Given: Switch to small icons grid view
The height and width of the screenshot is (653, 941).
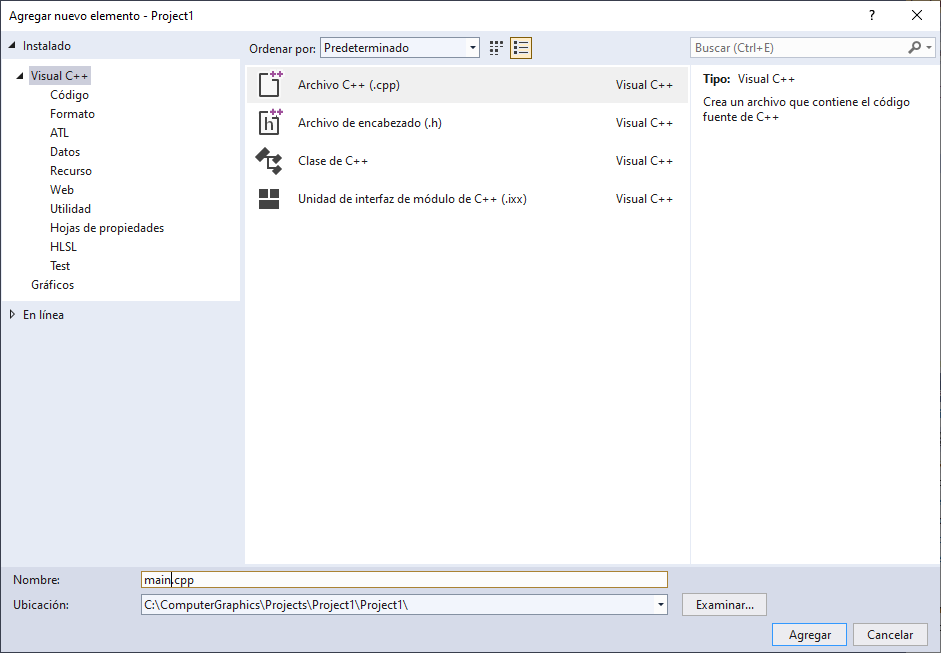Looking at the screenshot, I should click(x=497, y=48).
